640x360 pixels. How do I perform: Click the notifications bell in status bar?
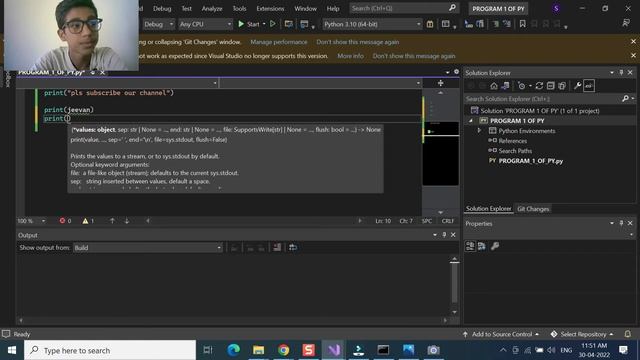click(627, 334)
